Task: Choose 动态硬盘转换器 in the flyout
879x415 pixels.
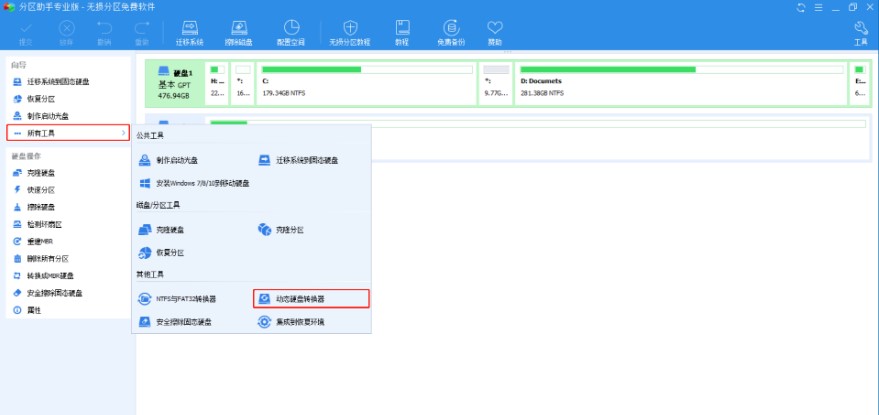Action: [311, 299]
